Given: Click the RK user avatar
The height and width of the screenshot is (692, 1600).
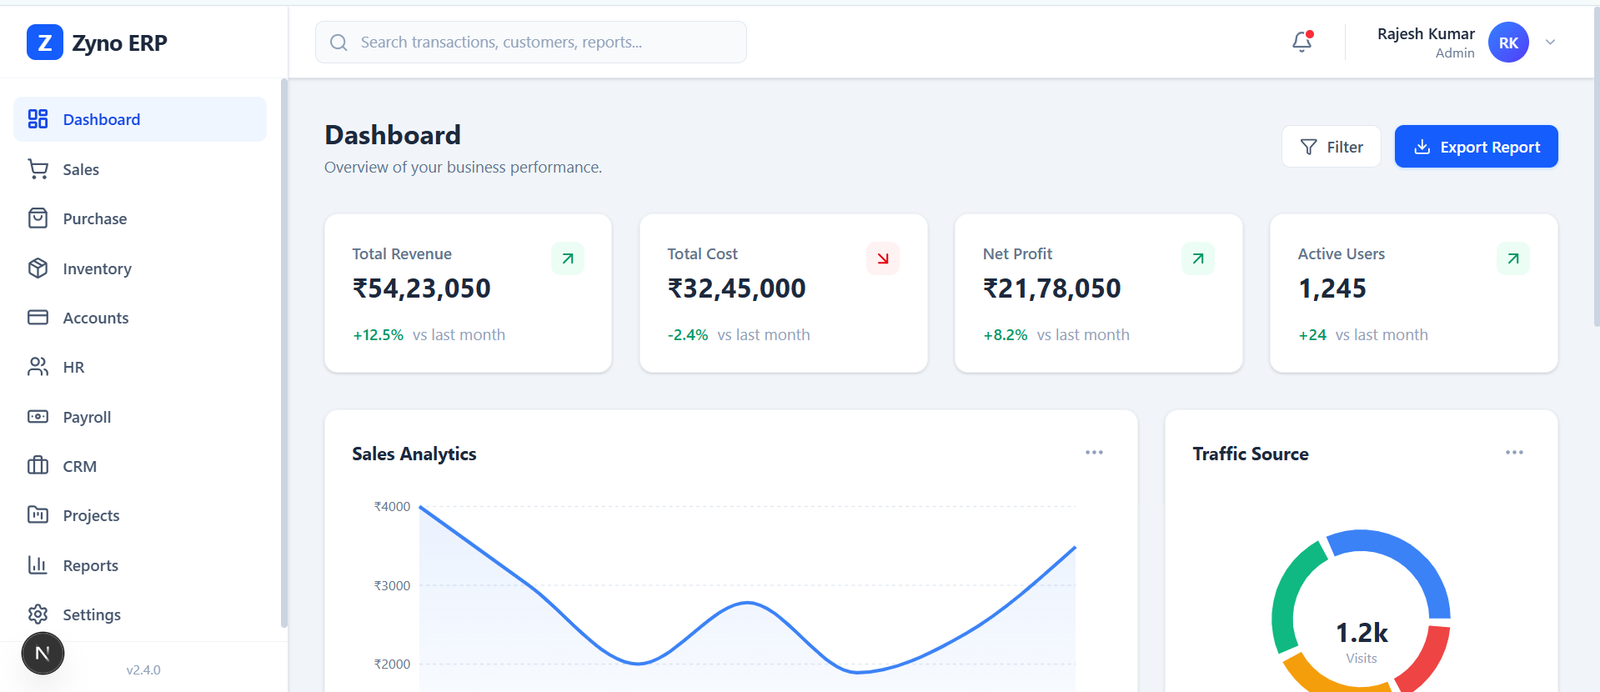Looking at the screenshot, I should pos(1508,43).
